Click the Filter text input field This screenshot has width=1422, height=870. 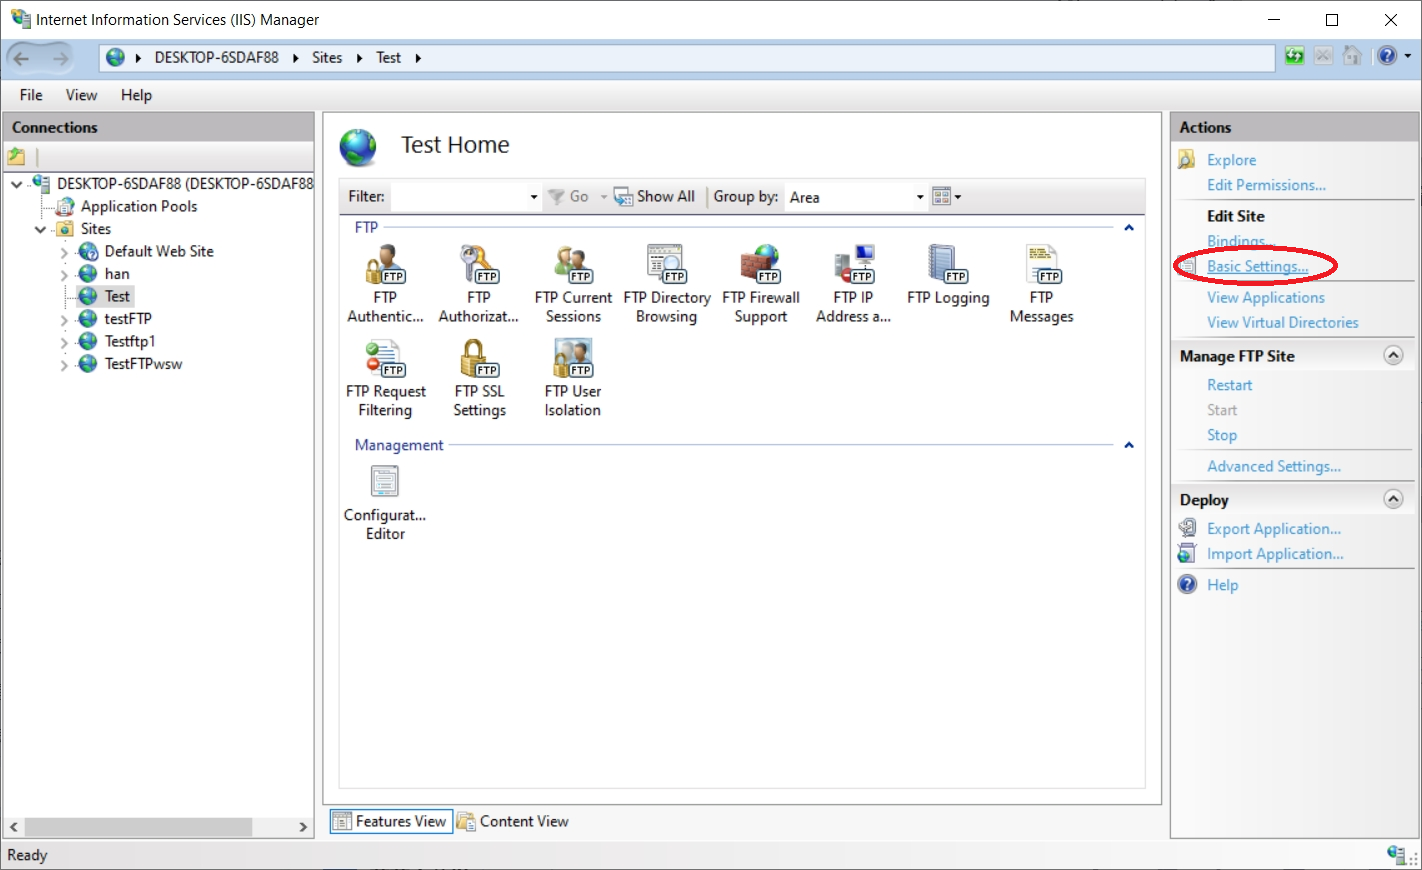(457, 197)
